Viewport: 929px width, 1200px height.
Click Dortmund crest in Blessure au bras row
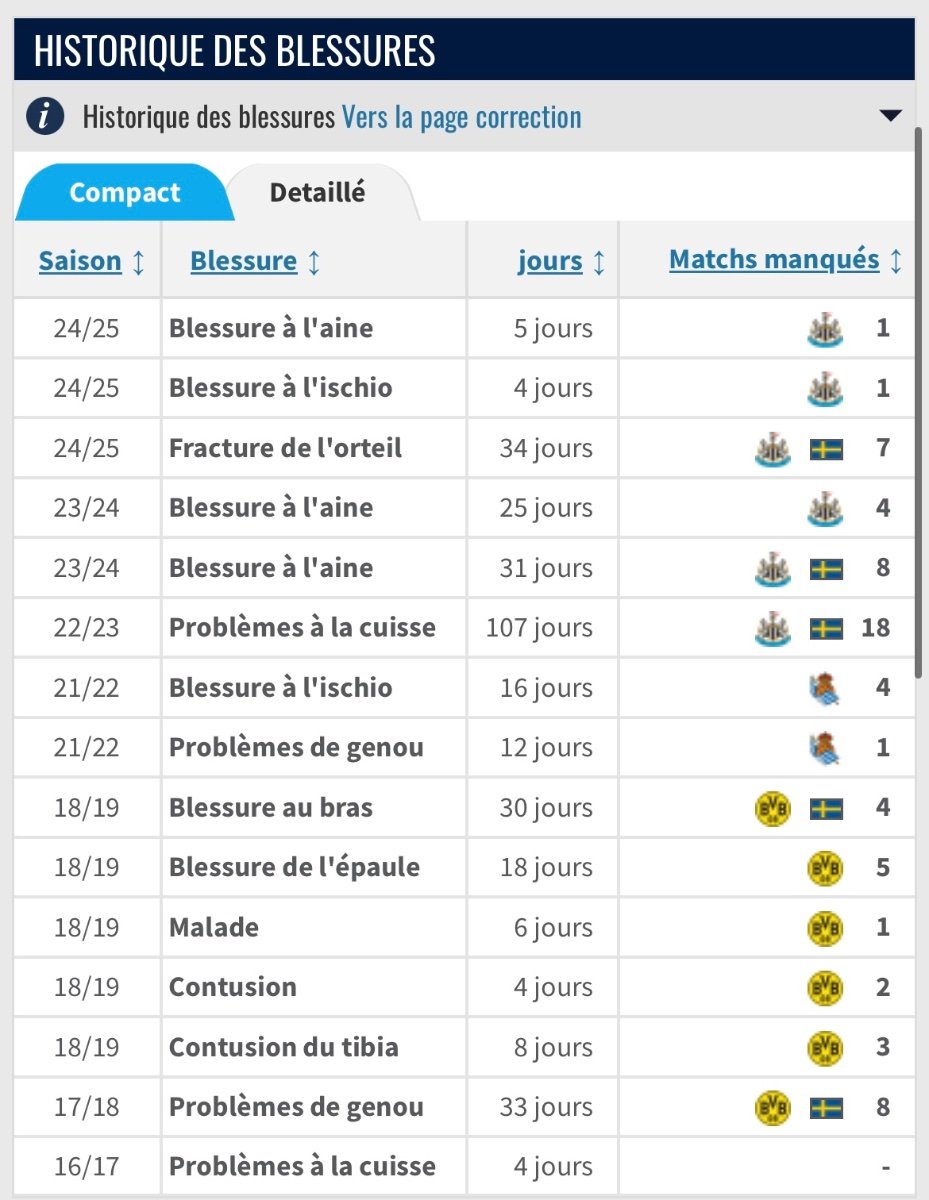coord(773,808)
